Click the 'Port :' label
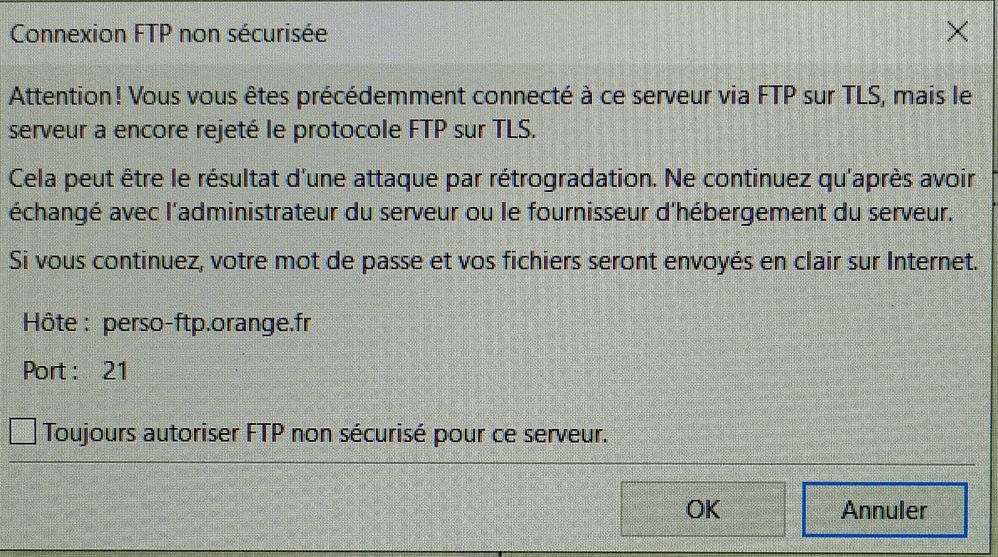 coord(51,371)
